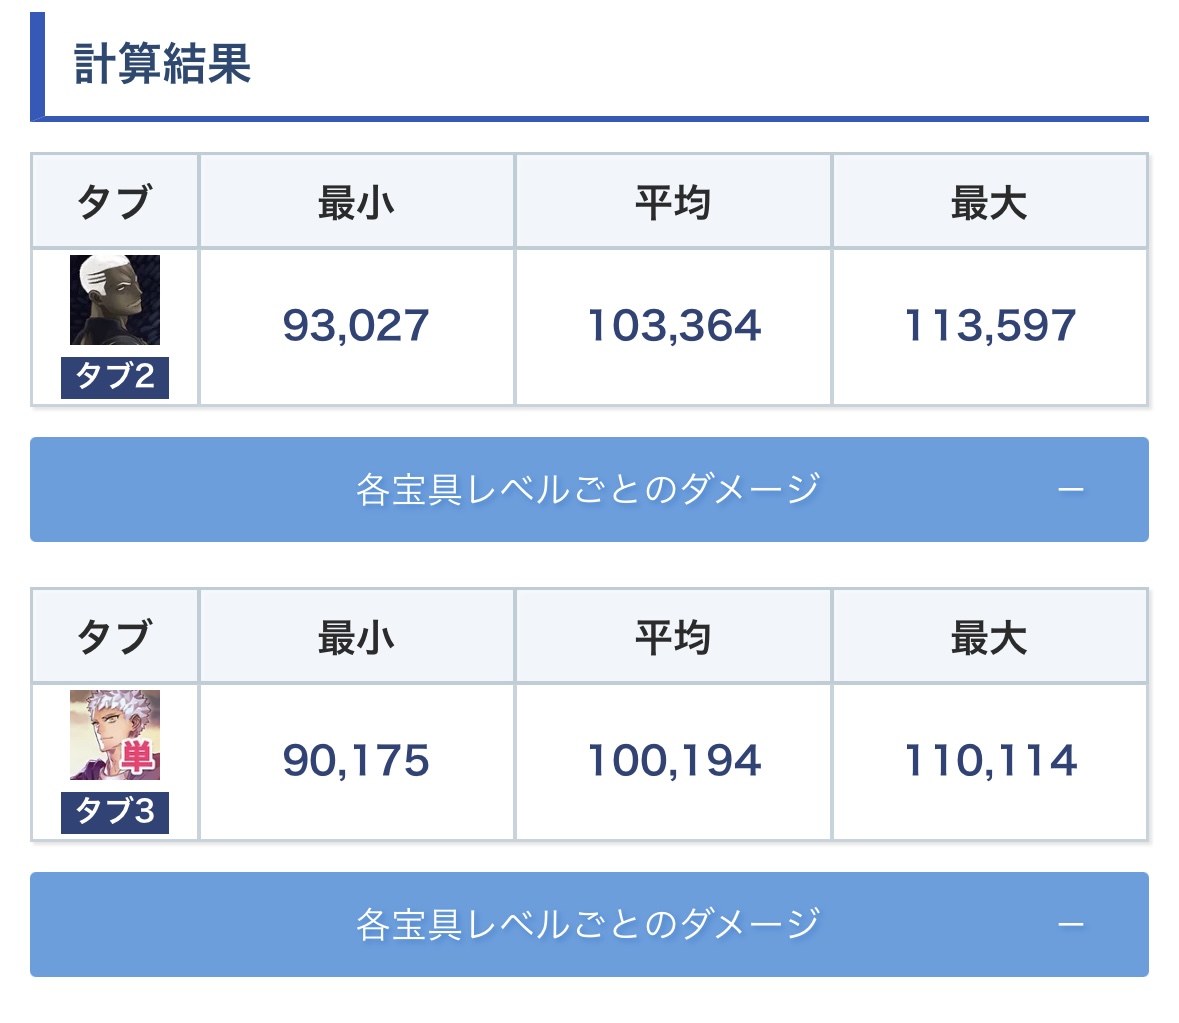Expand second 各宝具レベルごとのダメージ panel
This screenshot has height=1023, width=1179.
(590, 925)
